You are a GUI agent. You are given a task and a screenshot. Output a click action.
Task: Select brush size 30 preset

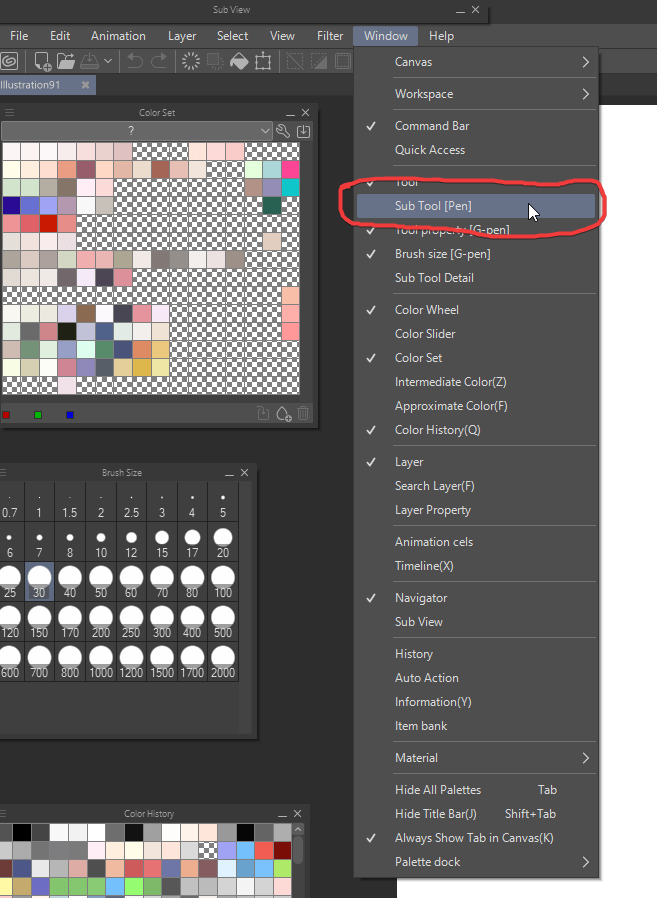point(39,581)
